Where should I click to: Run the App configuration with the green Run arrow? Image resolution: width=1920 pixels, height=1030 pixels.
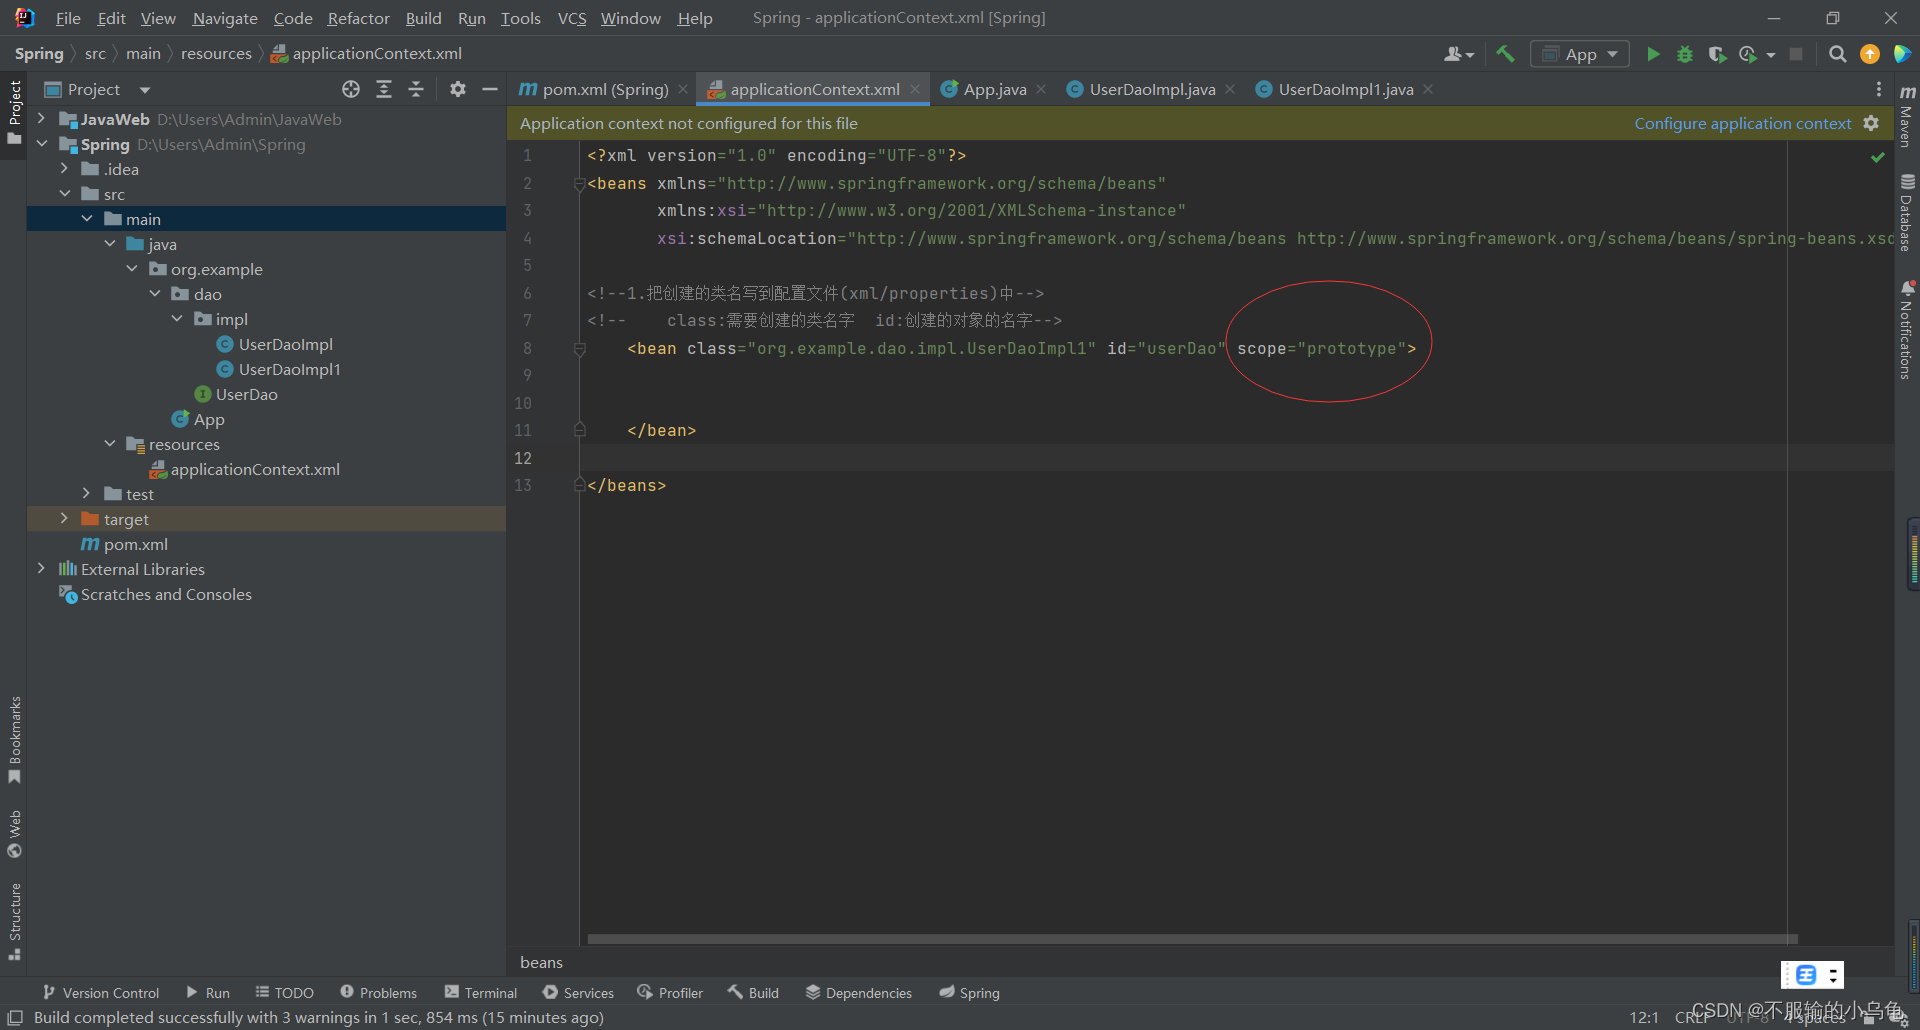[x=1652, y=54]
